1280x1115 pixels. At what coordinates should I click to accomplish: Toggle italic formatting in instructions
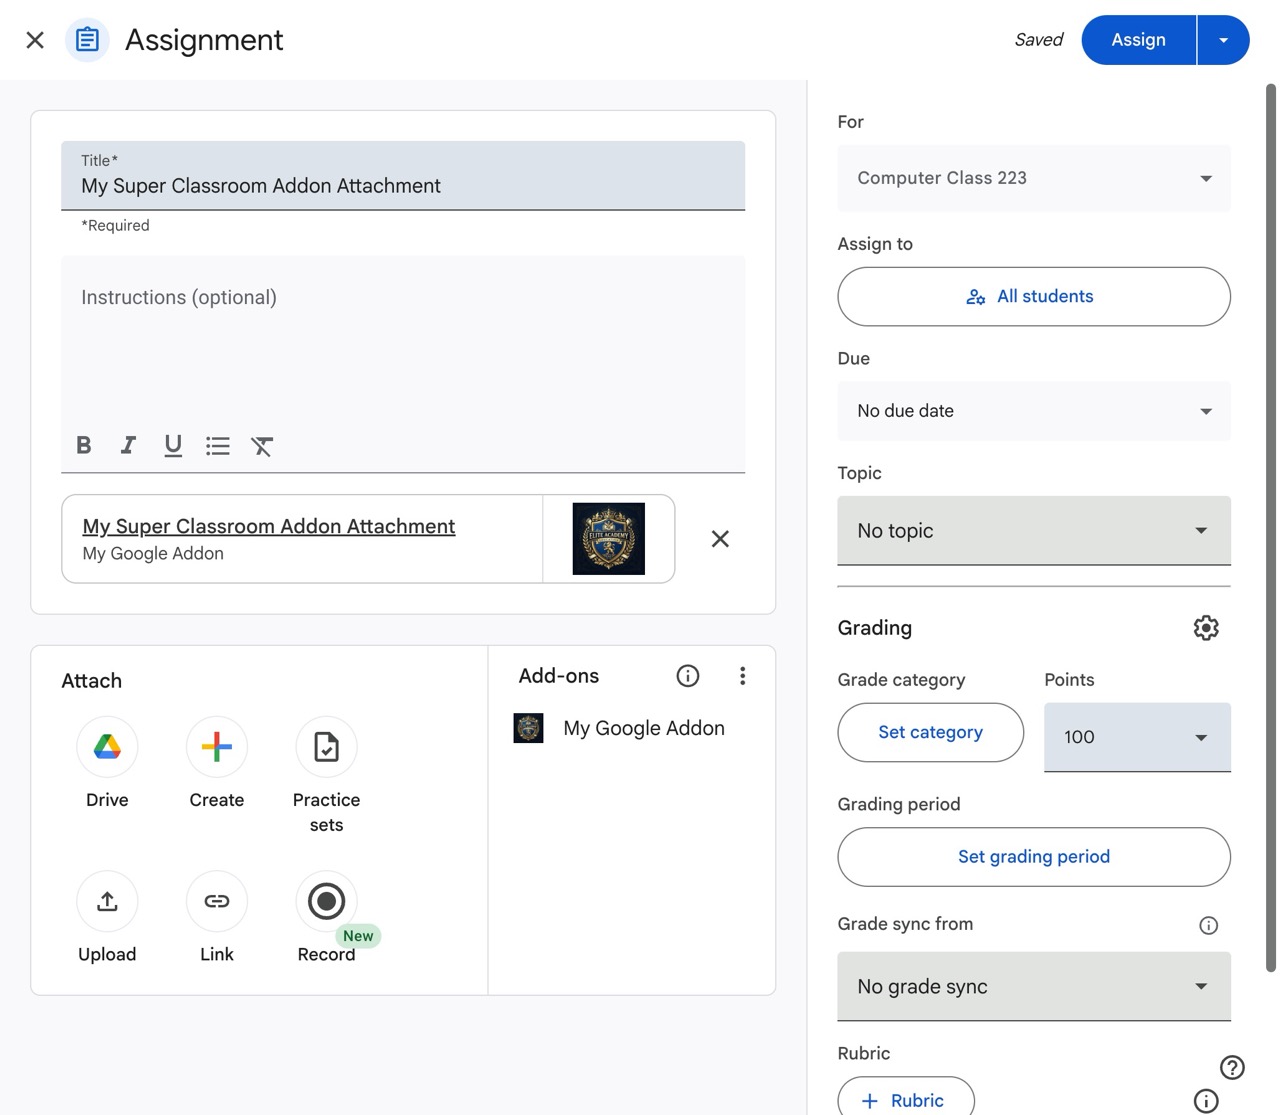pyautogui.click(x=128, y=445)
